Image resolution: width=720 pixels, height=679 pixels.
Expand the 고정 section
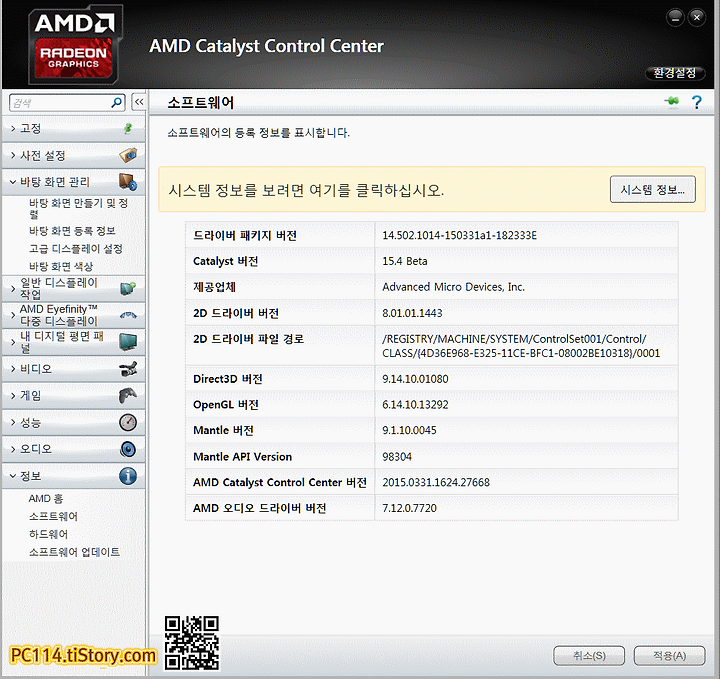[73, 129]
